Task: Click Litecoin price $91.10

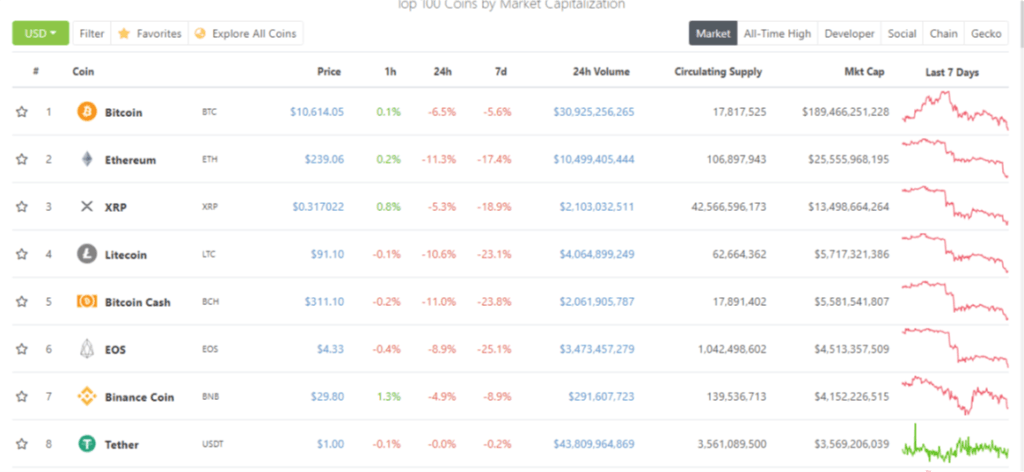Action: pos(327,254)
